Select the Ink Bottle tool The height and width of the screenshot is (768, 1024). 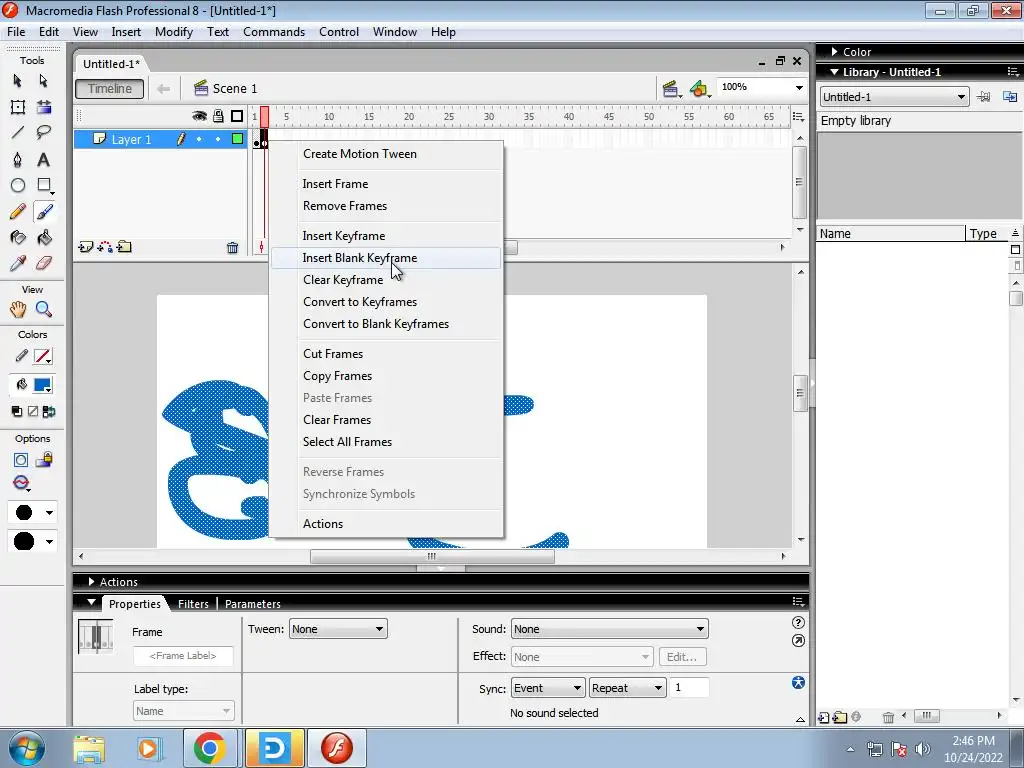click(18, 238)
